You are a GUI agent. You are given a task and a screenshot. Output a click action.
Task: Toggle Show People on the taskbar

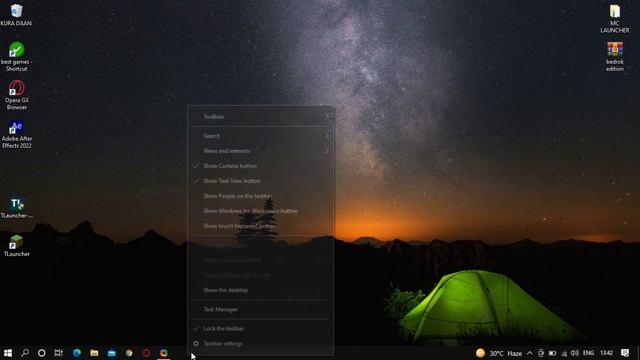coord(260,196)
